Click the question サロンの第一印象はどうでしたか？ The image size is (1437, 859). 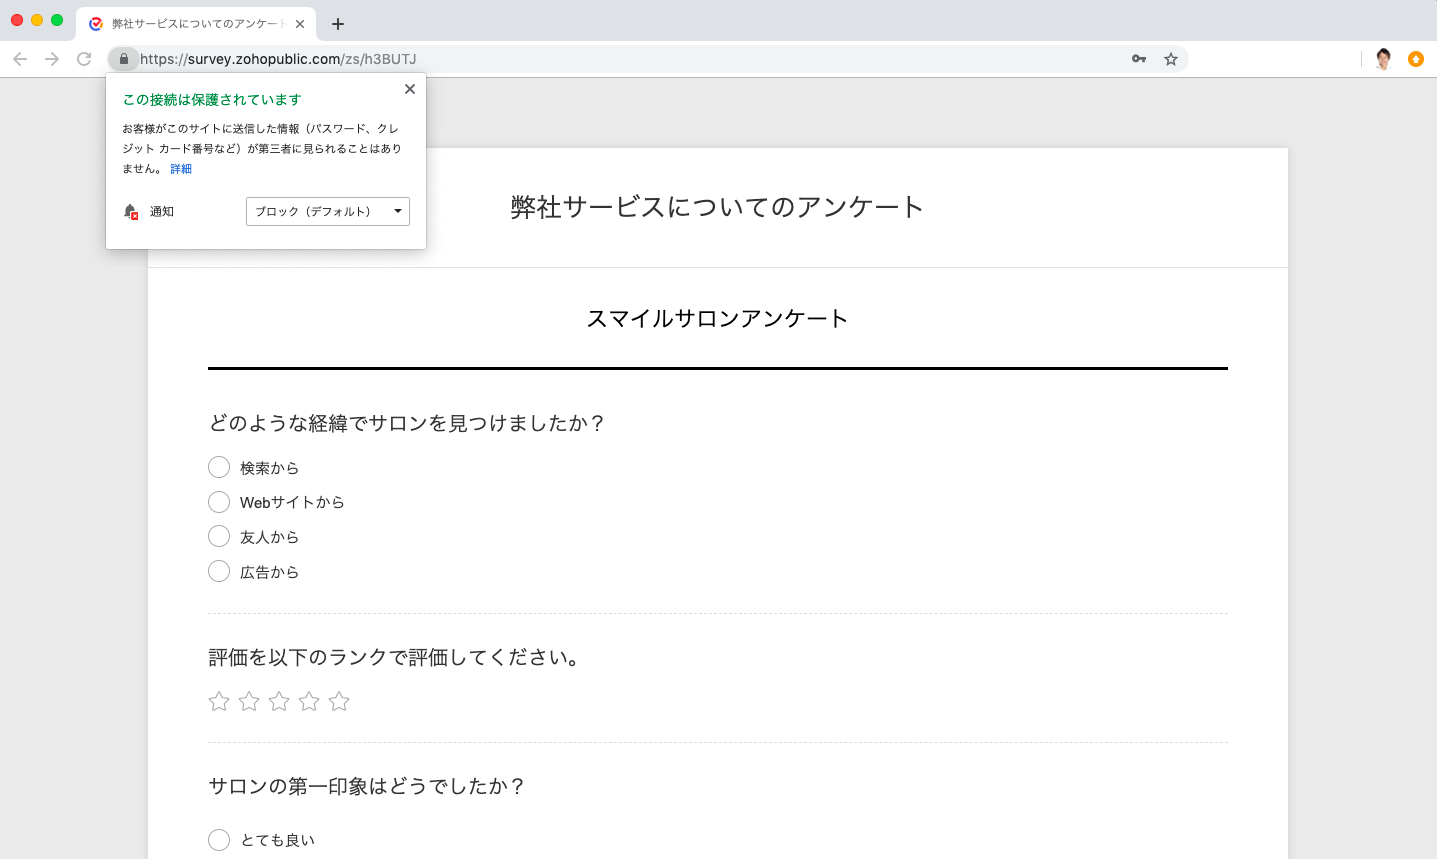pos(367,786)
